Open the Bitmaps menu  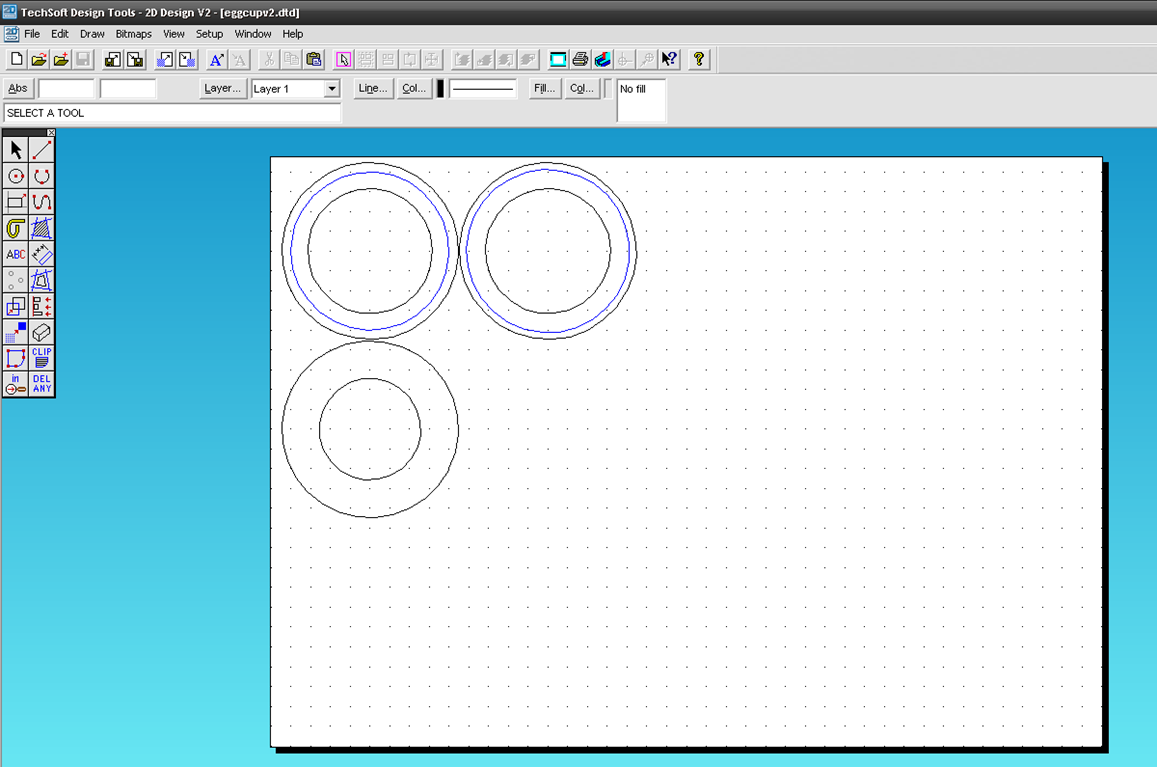(133, 33)
